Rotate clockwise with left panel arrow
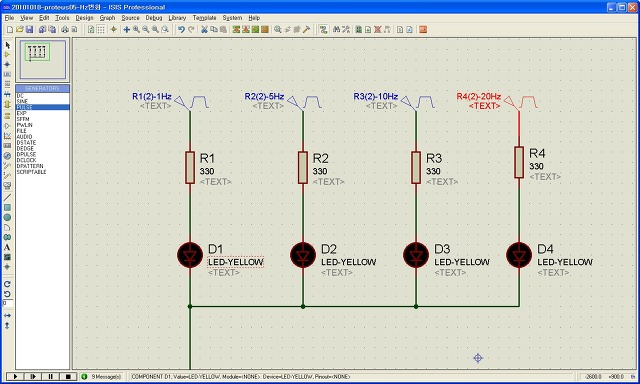 (7, 284)
